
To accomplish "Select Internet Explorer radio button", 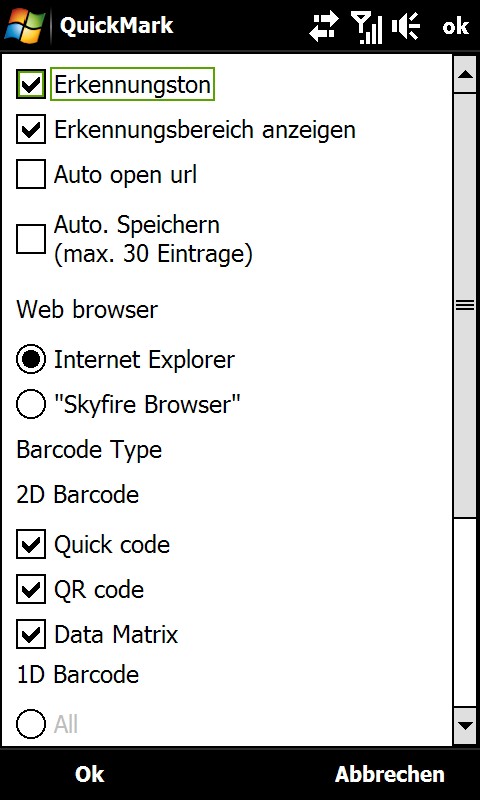I will click(x=31, y=360).
